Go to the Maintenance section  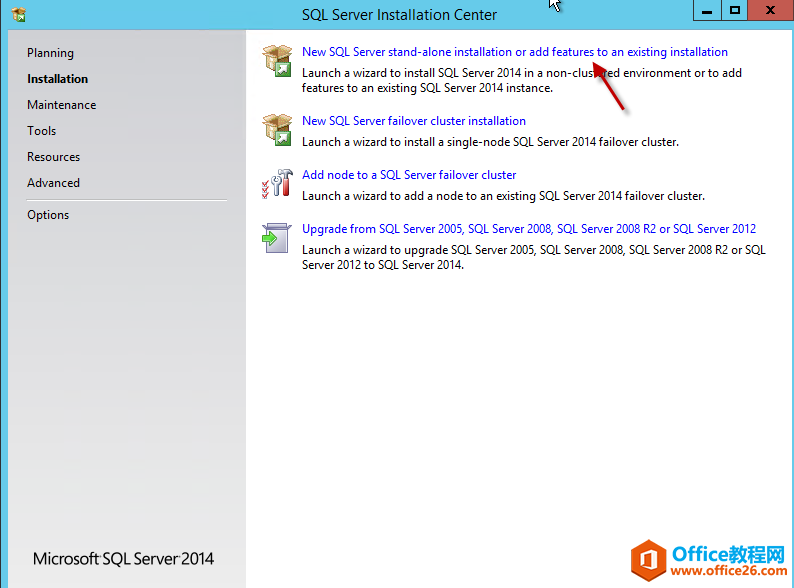tap(62, 105)
